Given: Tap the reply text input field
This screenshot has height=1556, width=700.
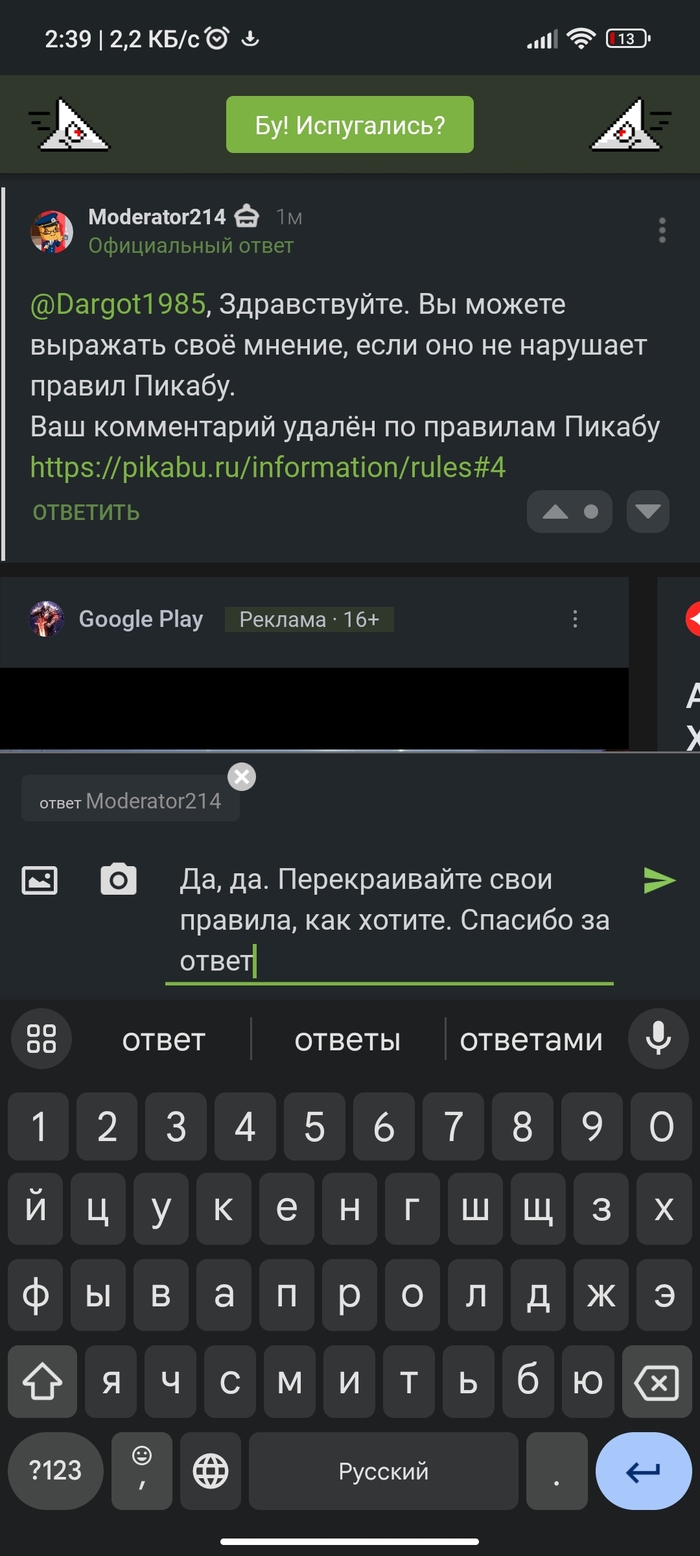Looking at the screenshot, I should (389, 920).
